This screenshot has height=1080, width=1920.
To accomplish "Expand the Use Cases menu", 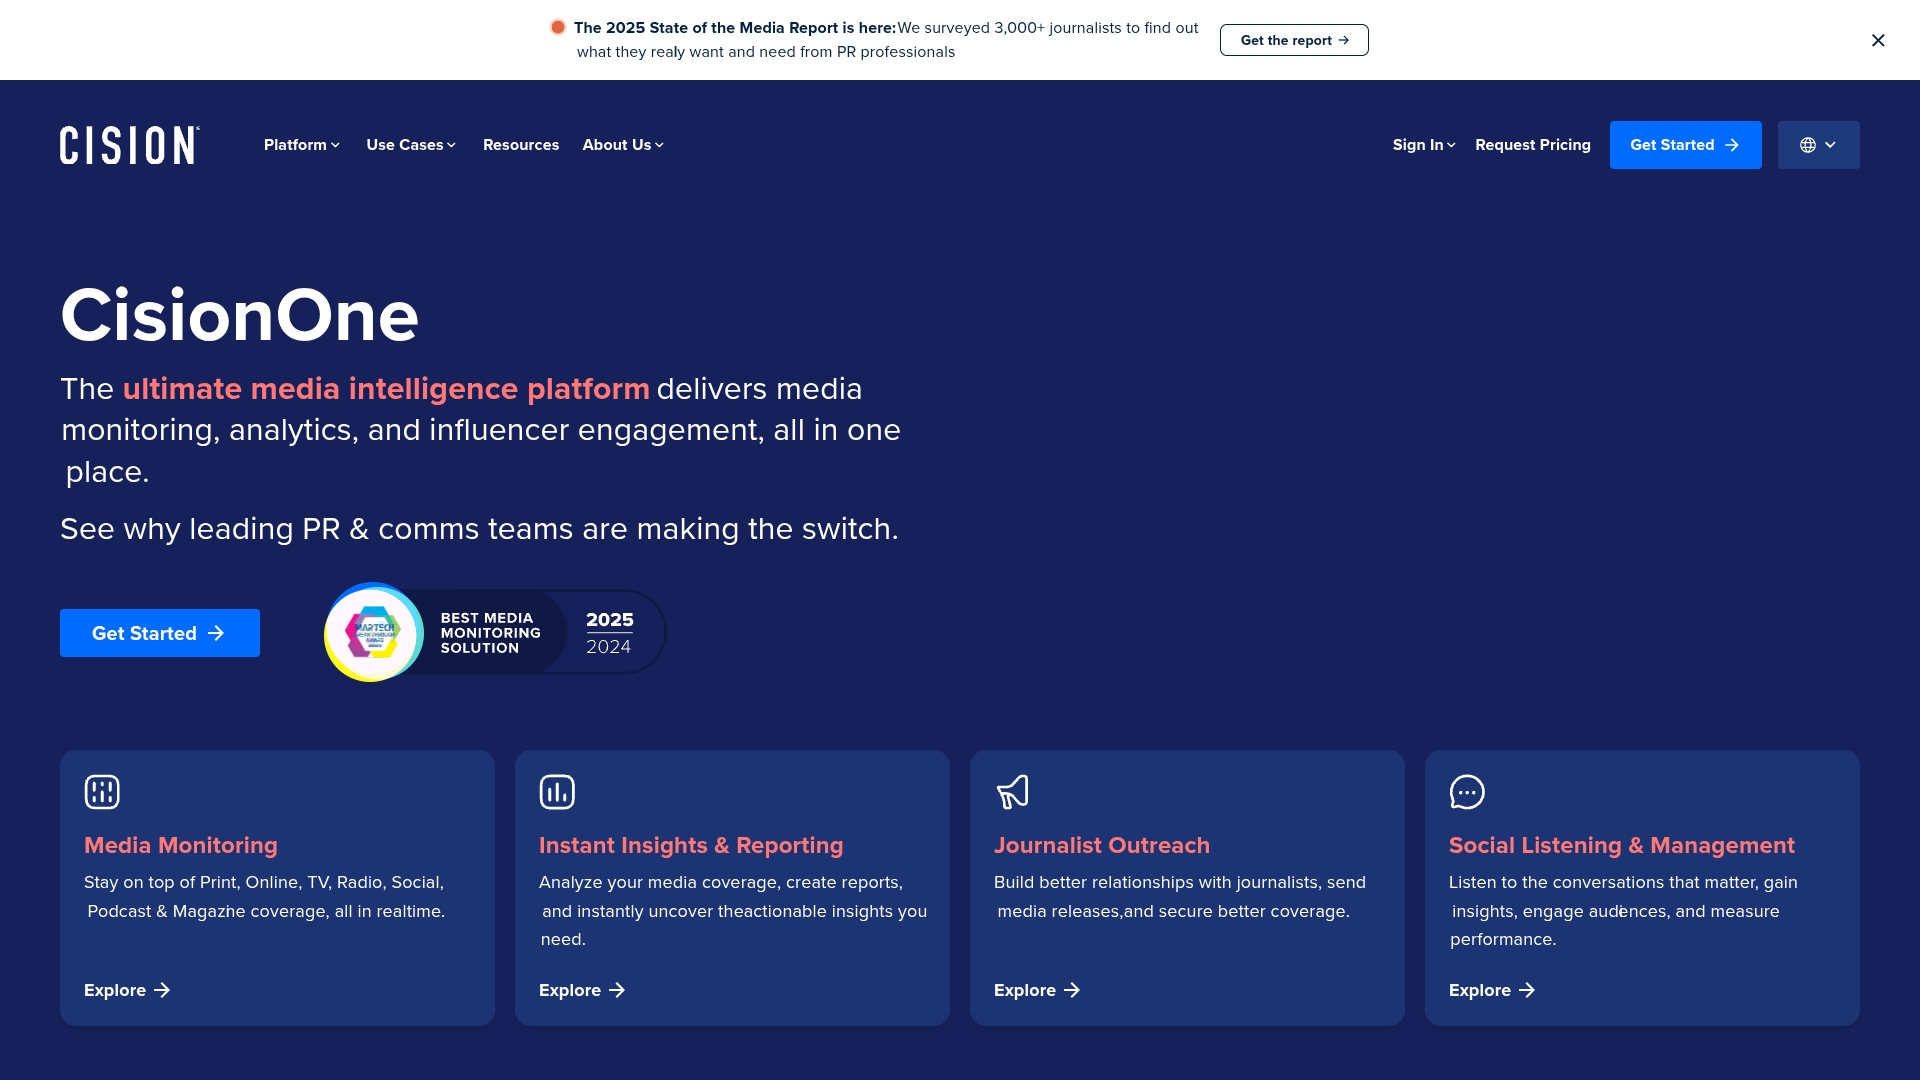I will [411, 145].
